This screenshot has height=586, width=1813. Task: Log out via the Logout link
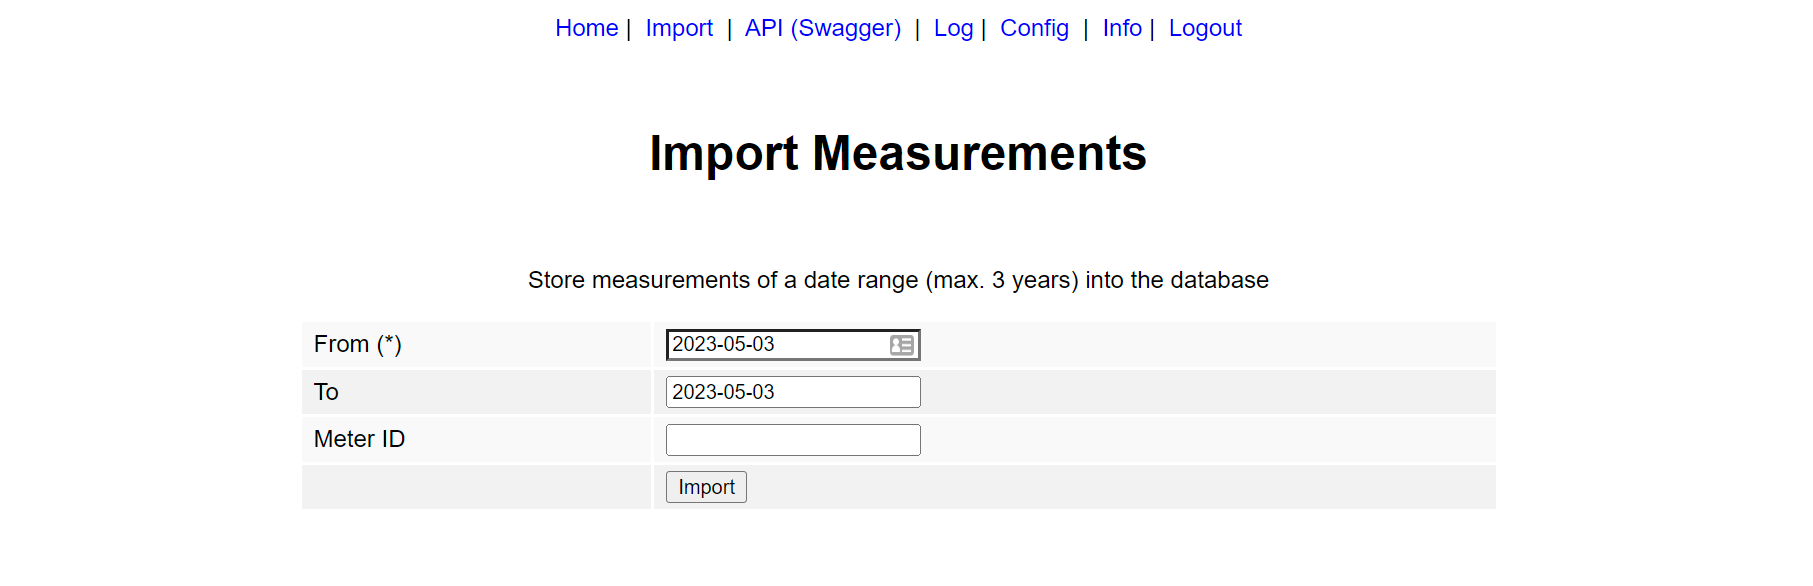pyautogui.click(x=1205, y=28)
